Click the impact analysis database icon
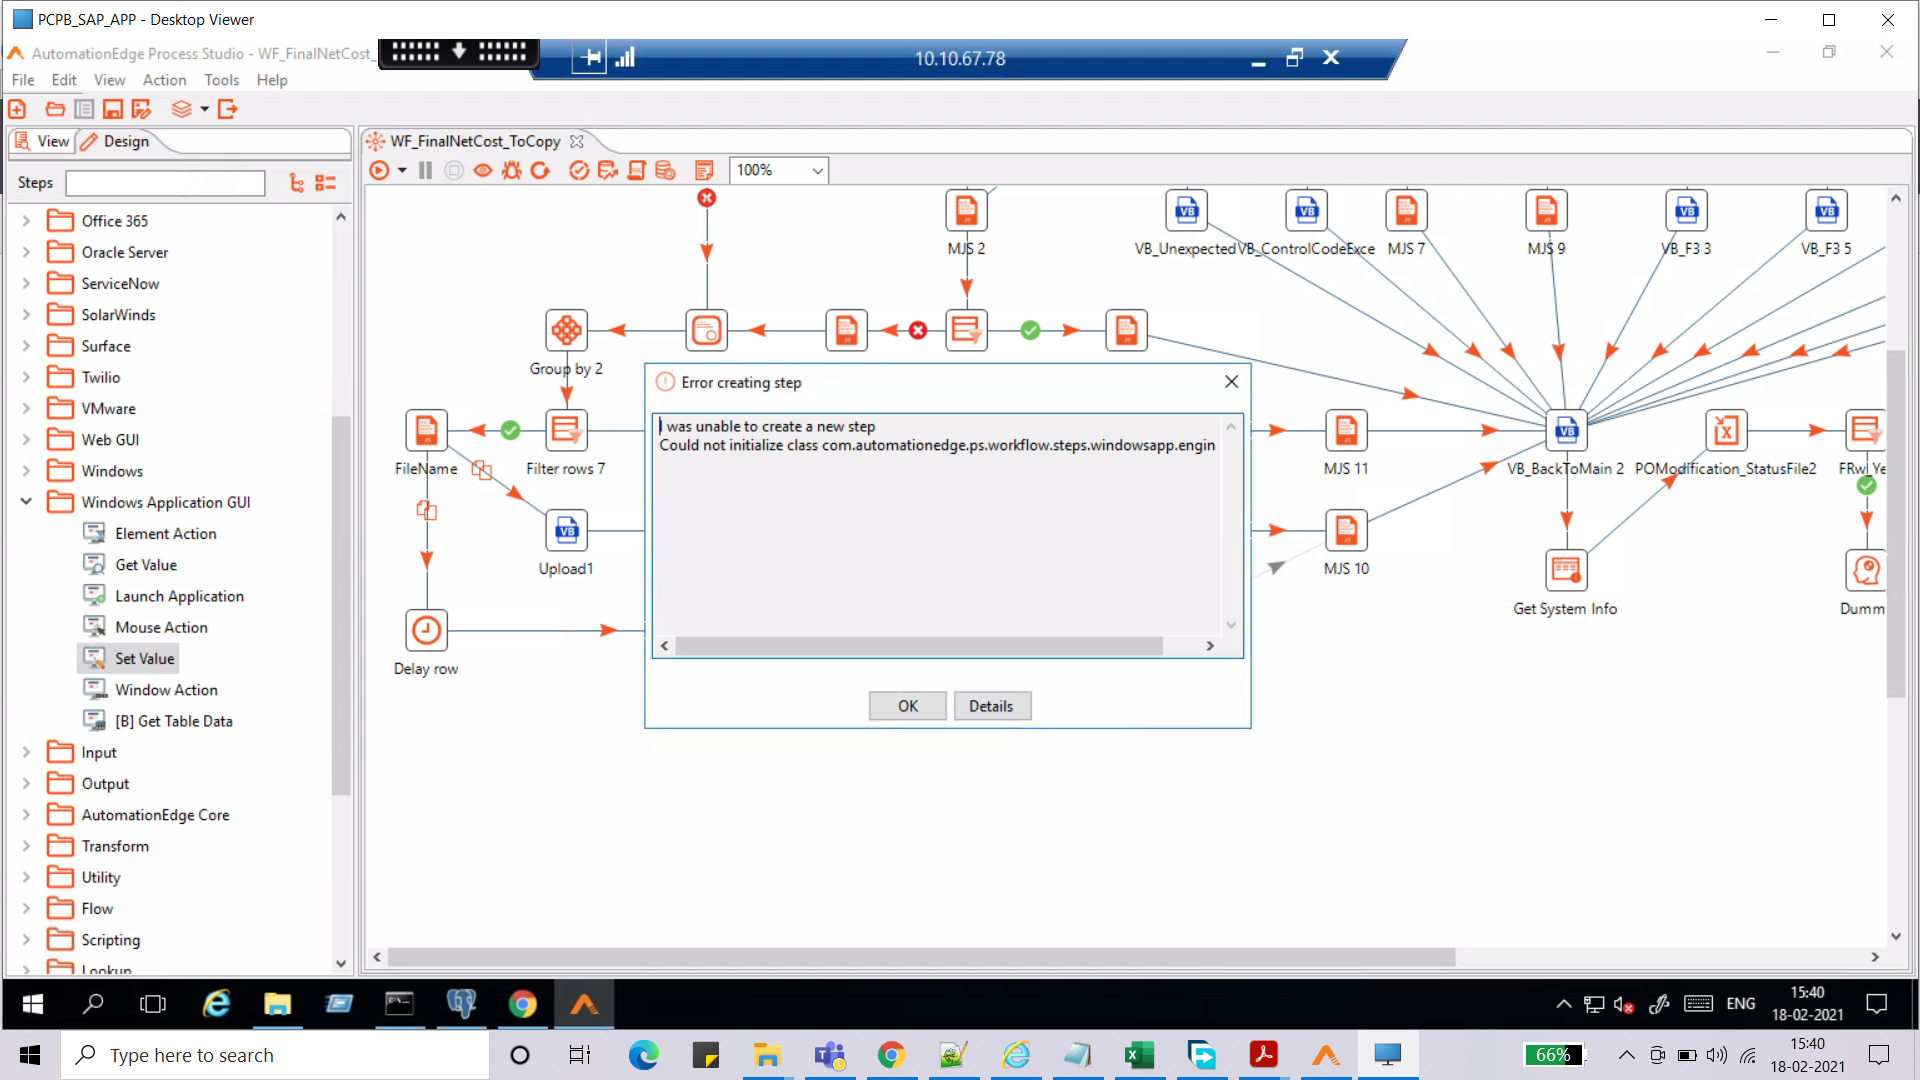The image size is (1920, 1080). click(607, 170)
